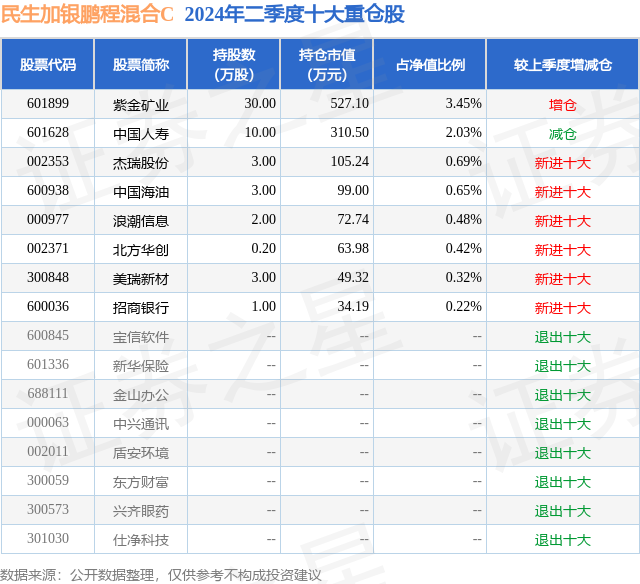The height and width of the screenshot is (584, 640).
Task: Select stock name 盾安环境
Action: click(x=141, y=453)
